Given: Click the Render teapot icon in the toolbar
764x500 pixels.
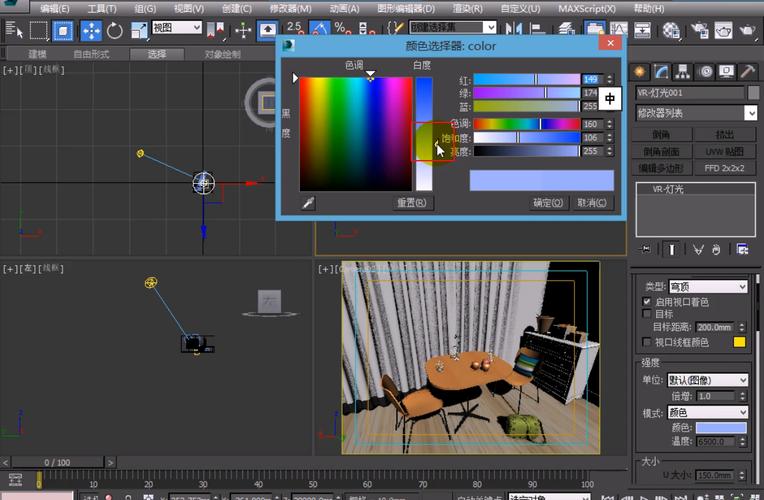Looking at the screenshot, I should [x=747, y=30].
